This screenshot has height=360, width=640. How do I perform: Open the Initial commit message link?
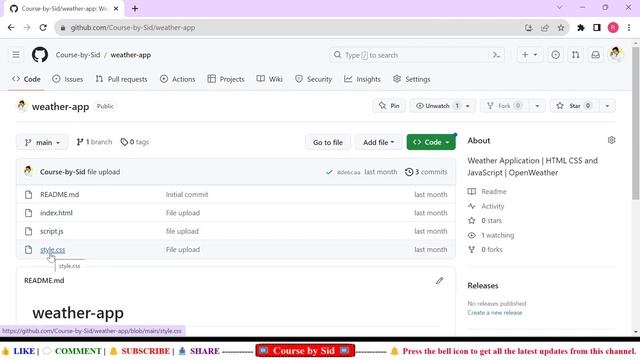pos(187,195)
